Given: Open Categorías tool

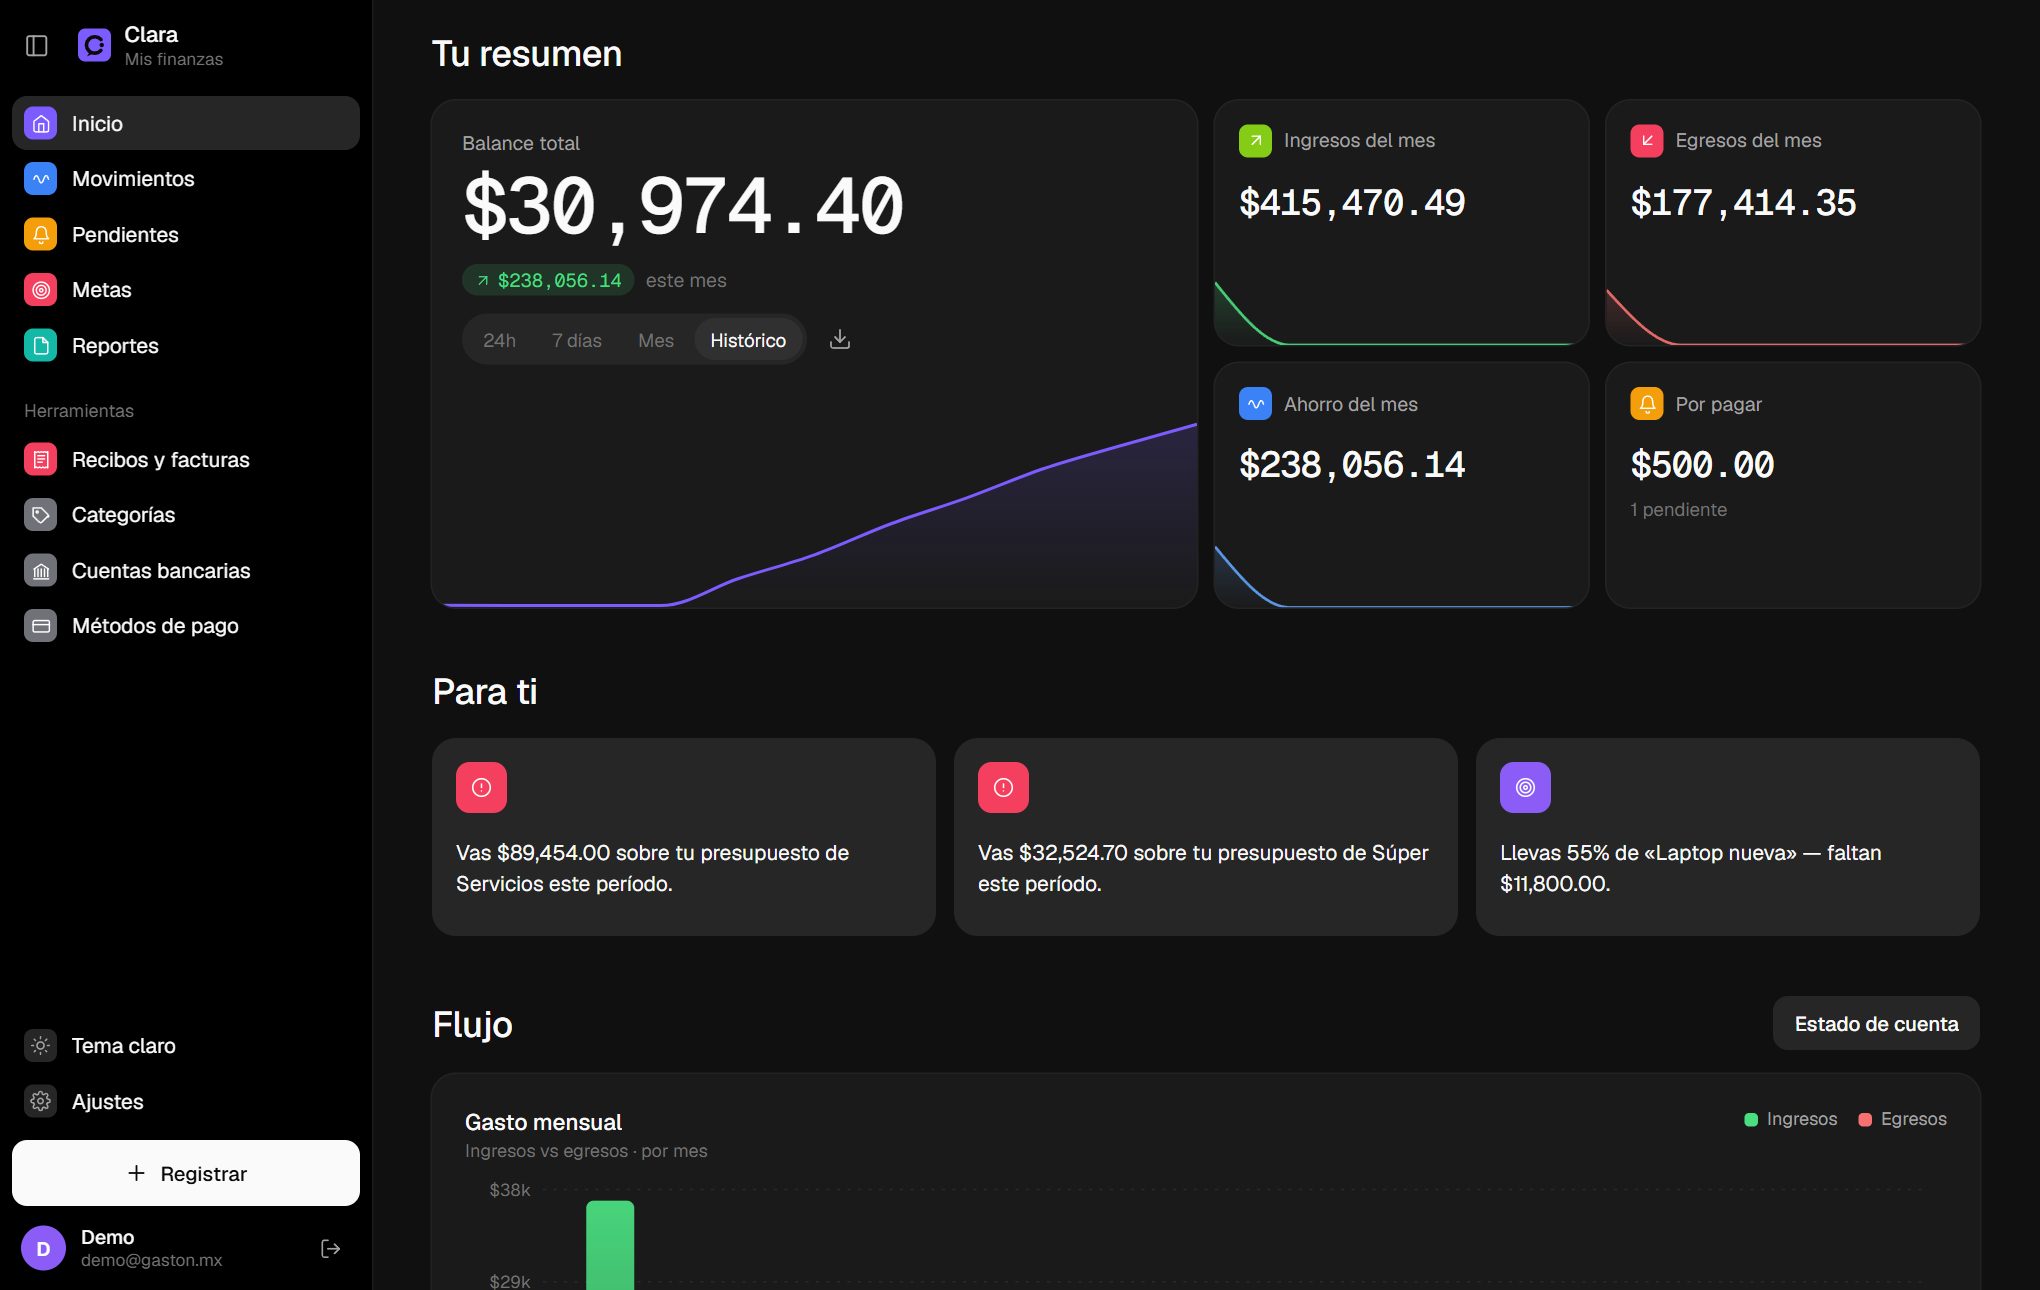Looking at the screenshot, I should click(x=186, y=515).
